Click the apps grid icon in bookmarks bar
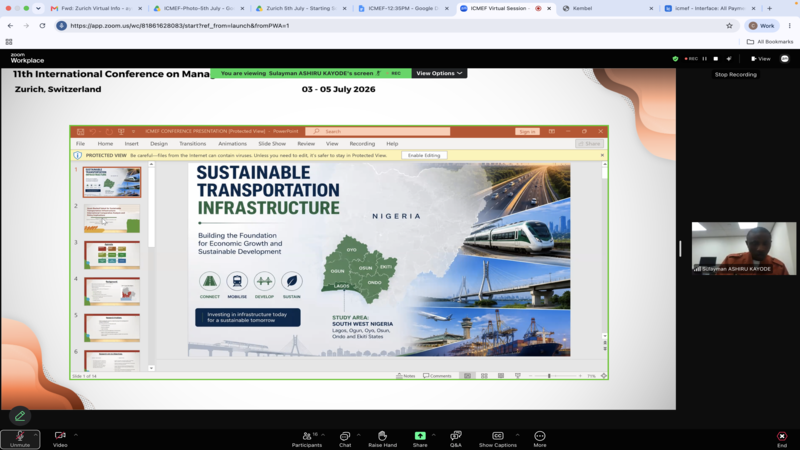 click(x=9, y=42)
